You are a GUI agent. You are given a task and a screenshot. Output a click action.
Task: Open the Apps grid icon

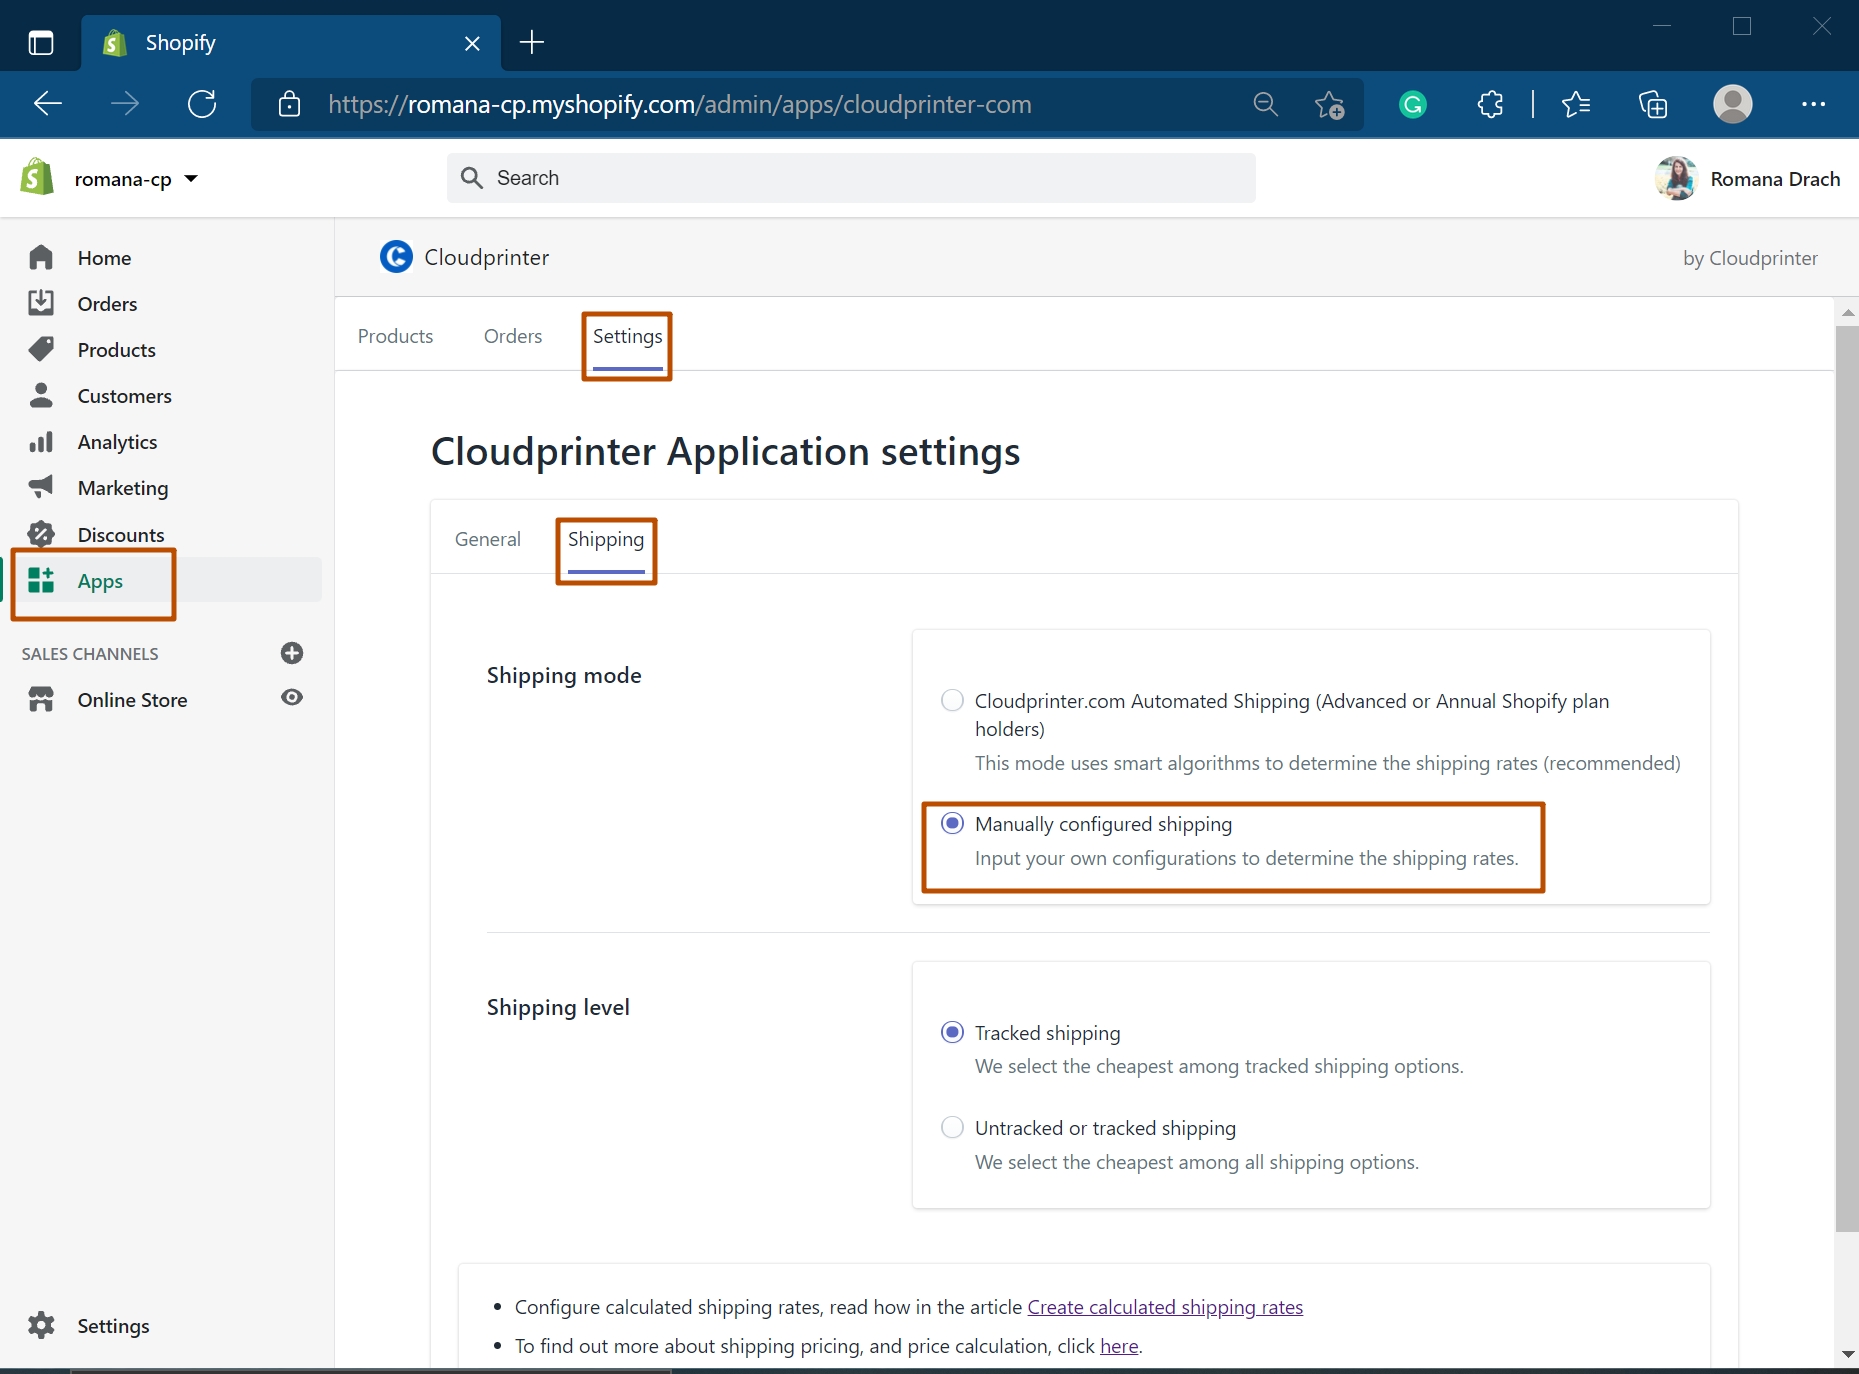point(41,580)
